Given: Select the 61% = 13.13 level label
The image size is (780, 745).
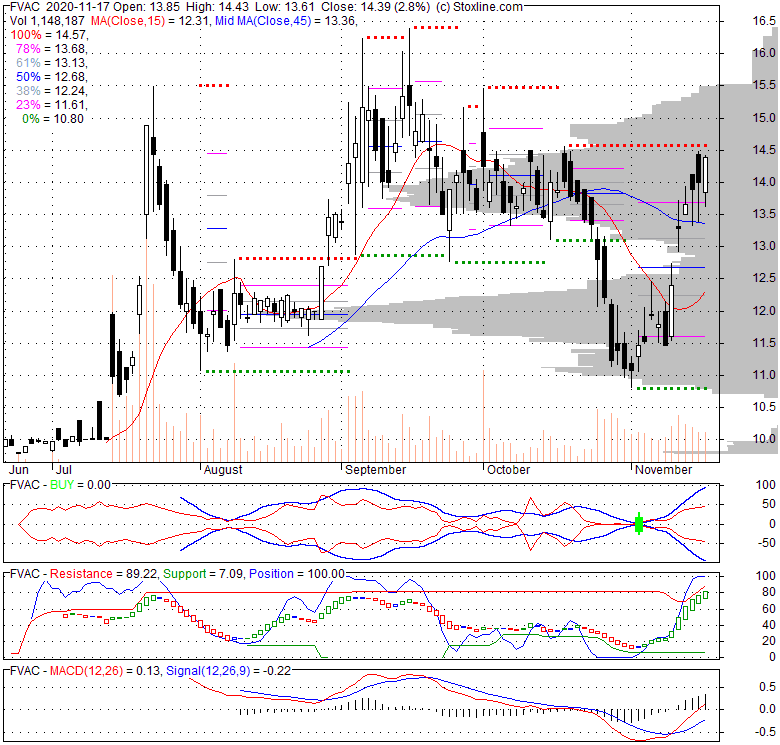Looking at the screenshot, I should coord(51,63).
